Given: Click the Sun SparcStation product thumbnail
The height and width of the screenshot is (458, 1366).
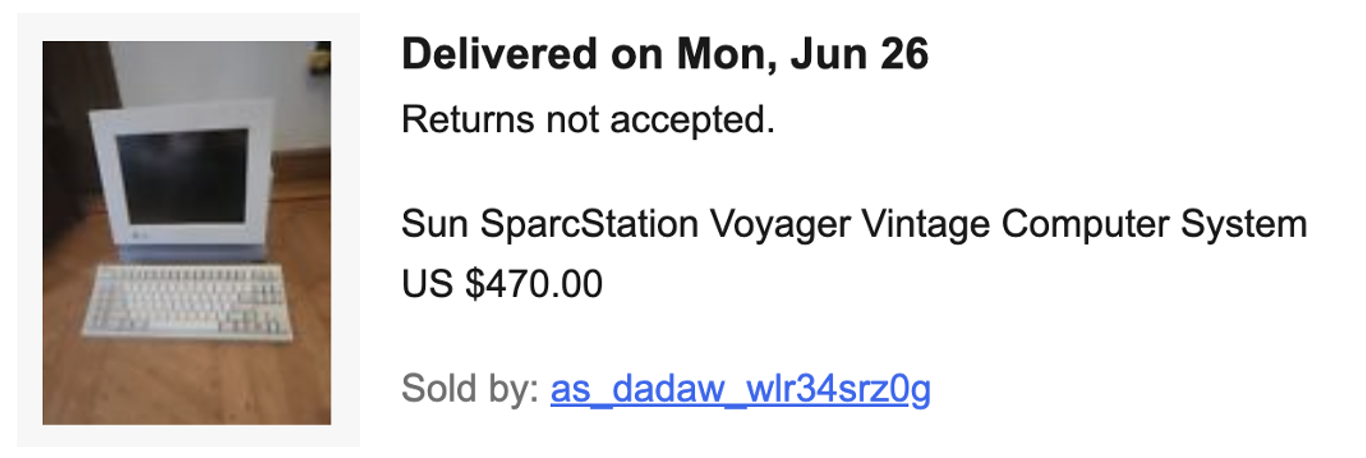Looking at the screenshot, I should tap(187, 232).
